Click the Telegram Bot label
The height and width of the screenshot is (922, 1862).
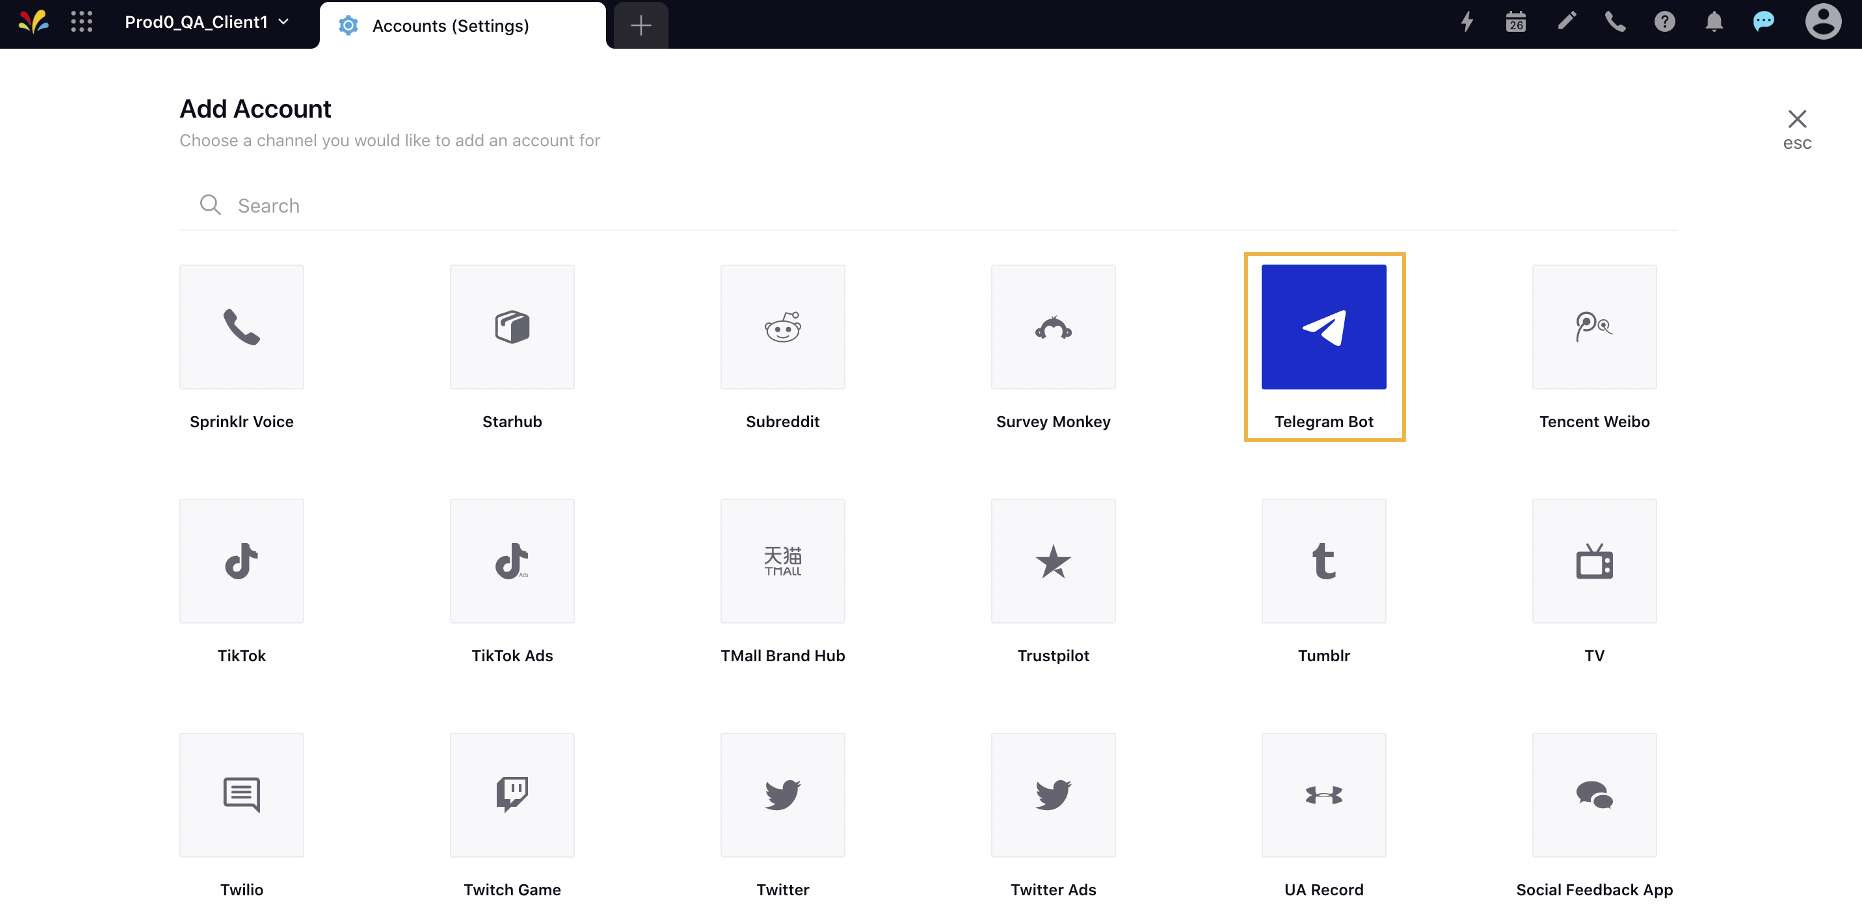pyautogui.click(x=1324, y=422)
